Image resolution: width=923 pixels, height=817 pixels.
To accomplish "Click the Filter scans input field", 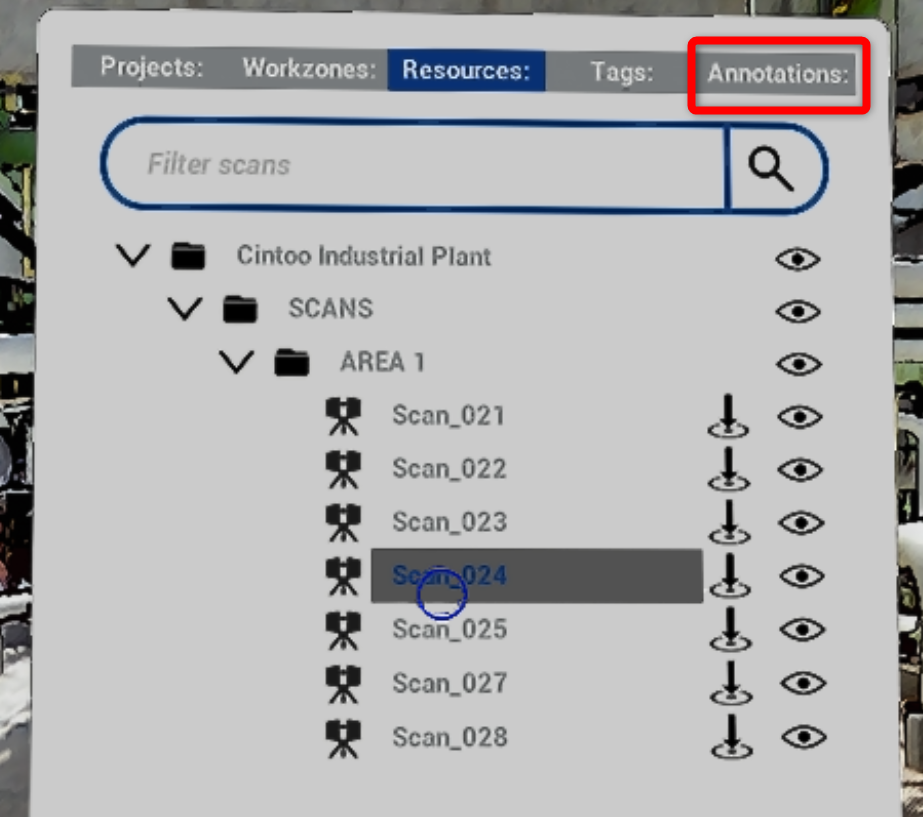I will point(415,165).
